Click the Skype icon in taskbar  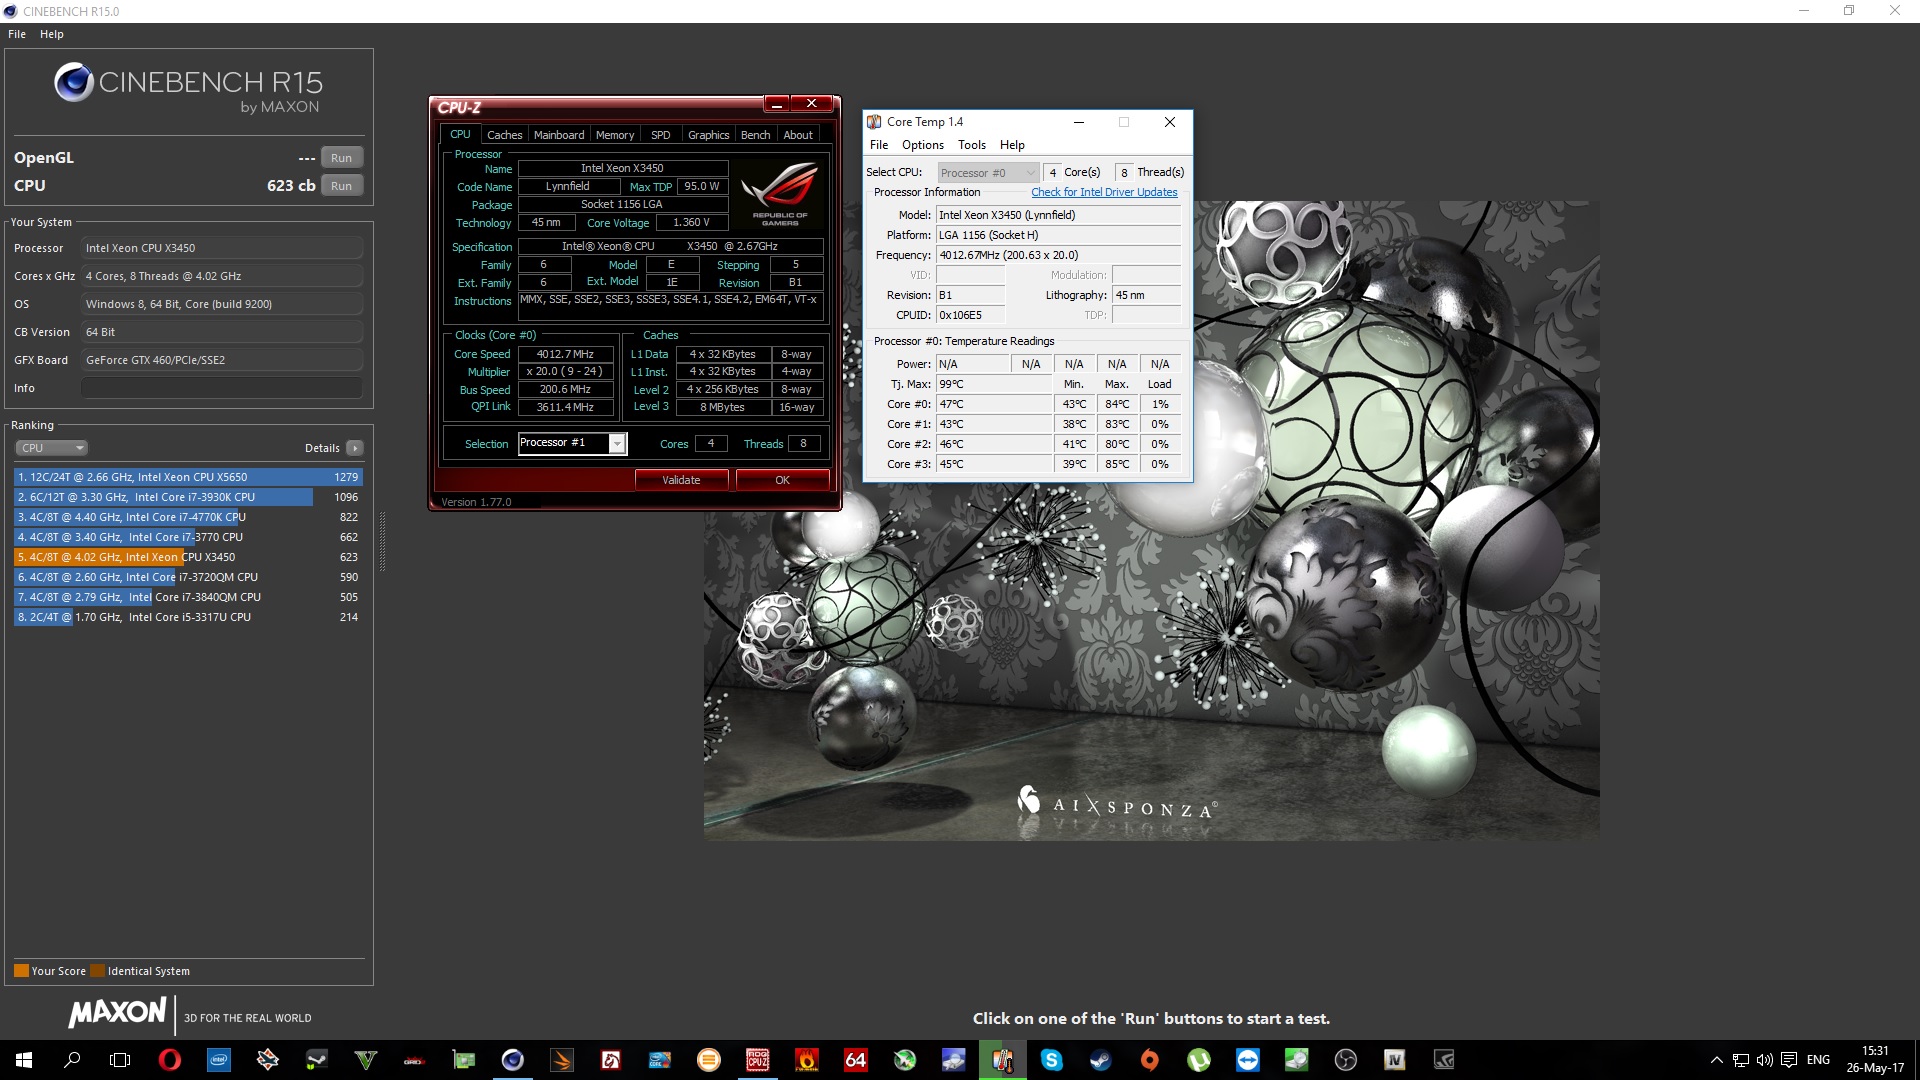pos(1052,1060)
